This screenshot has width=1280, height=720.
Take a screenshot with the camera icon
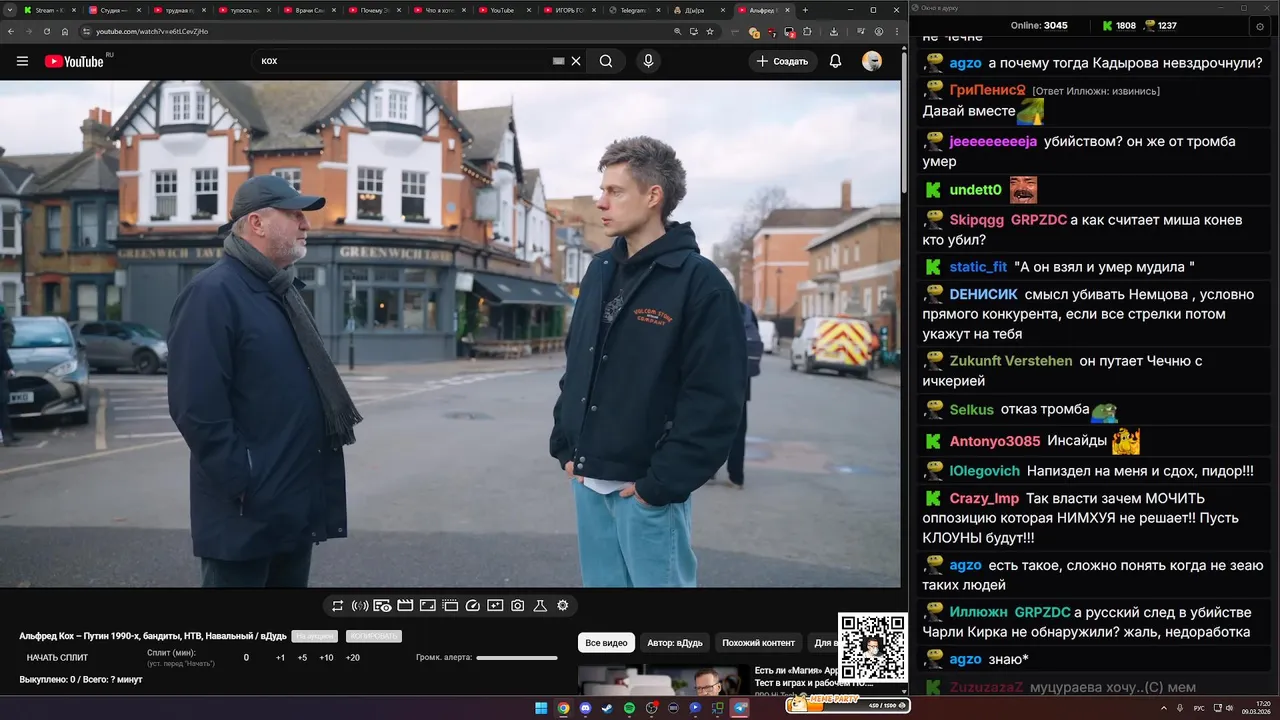(518, 605)
